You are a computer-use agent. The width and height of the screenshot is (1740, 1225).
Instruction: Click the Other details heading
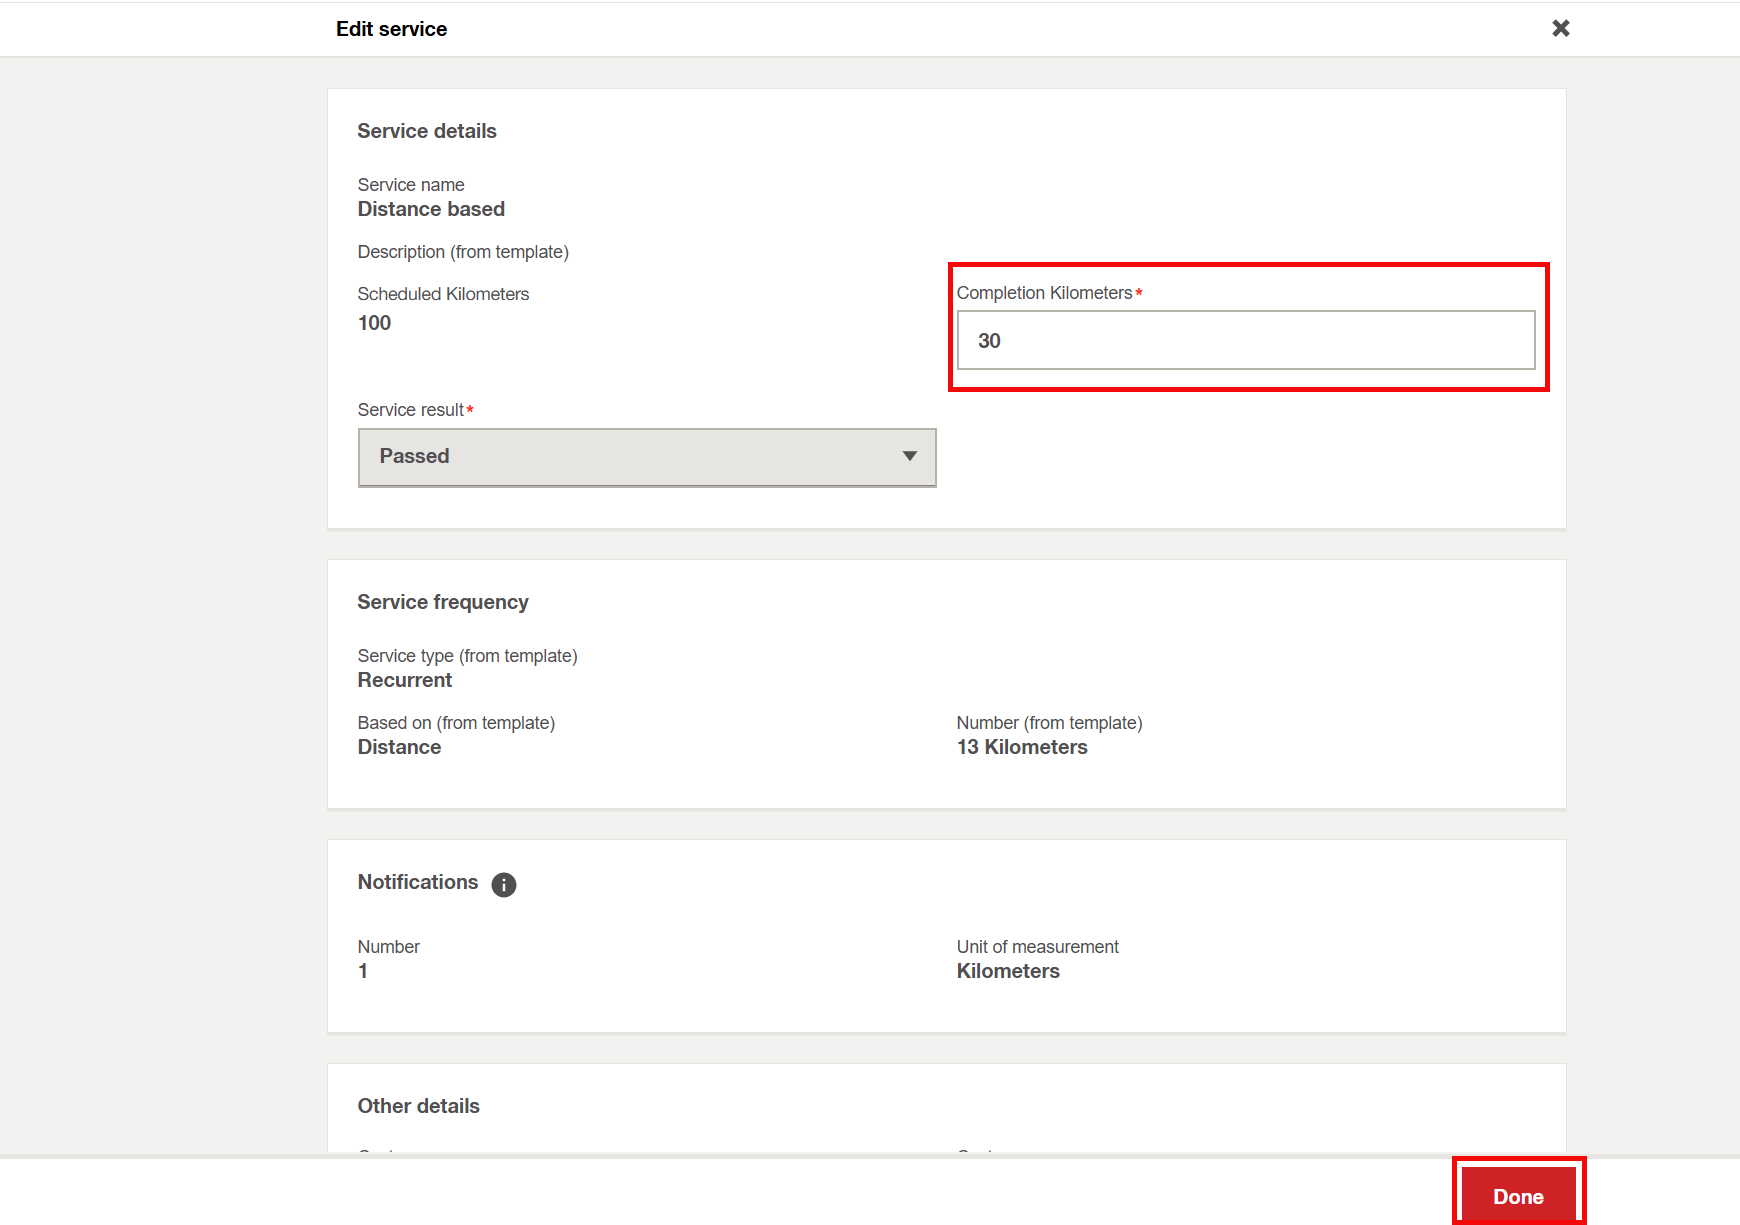(419, 1106)
